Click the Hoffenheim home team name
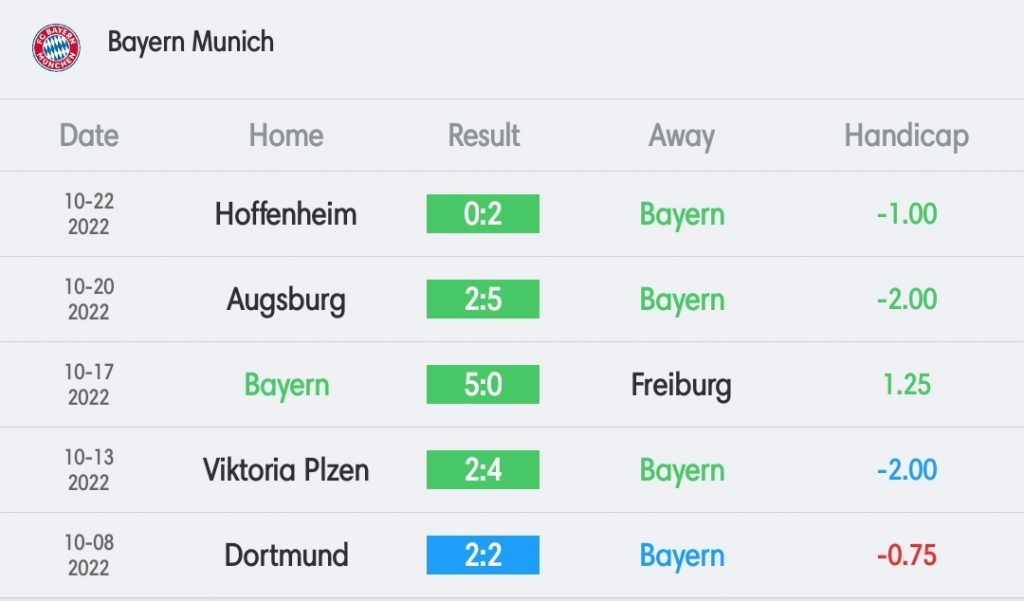The height and width of the screenshot is (601, 1024). coord(286,214)
